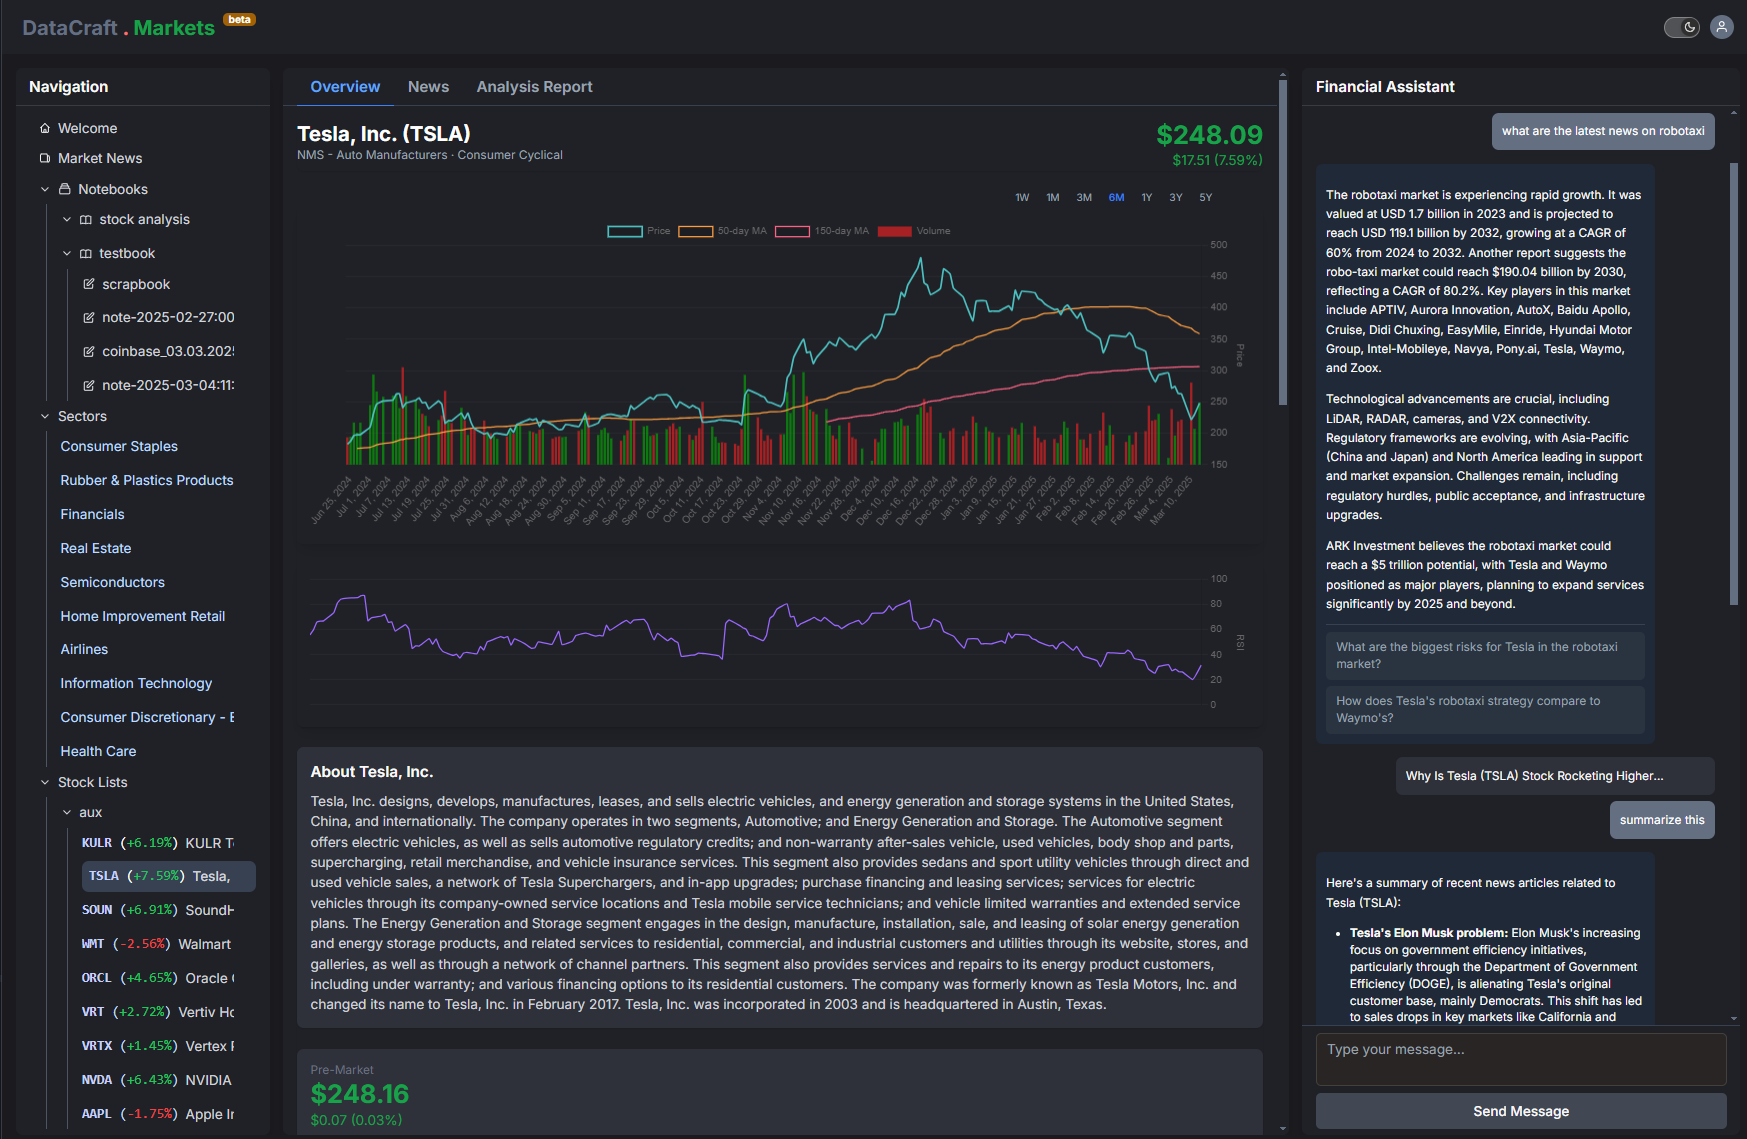Select the 1M chart range
This screenshot has width=1747, height=1139.
[1053, 197]
